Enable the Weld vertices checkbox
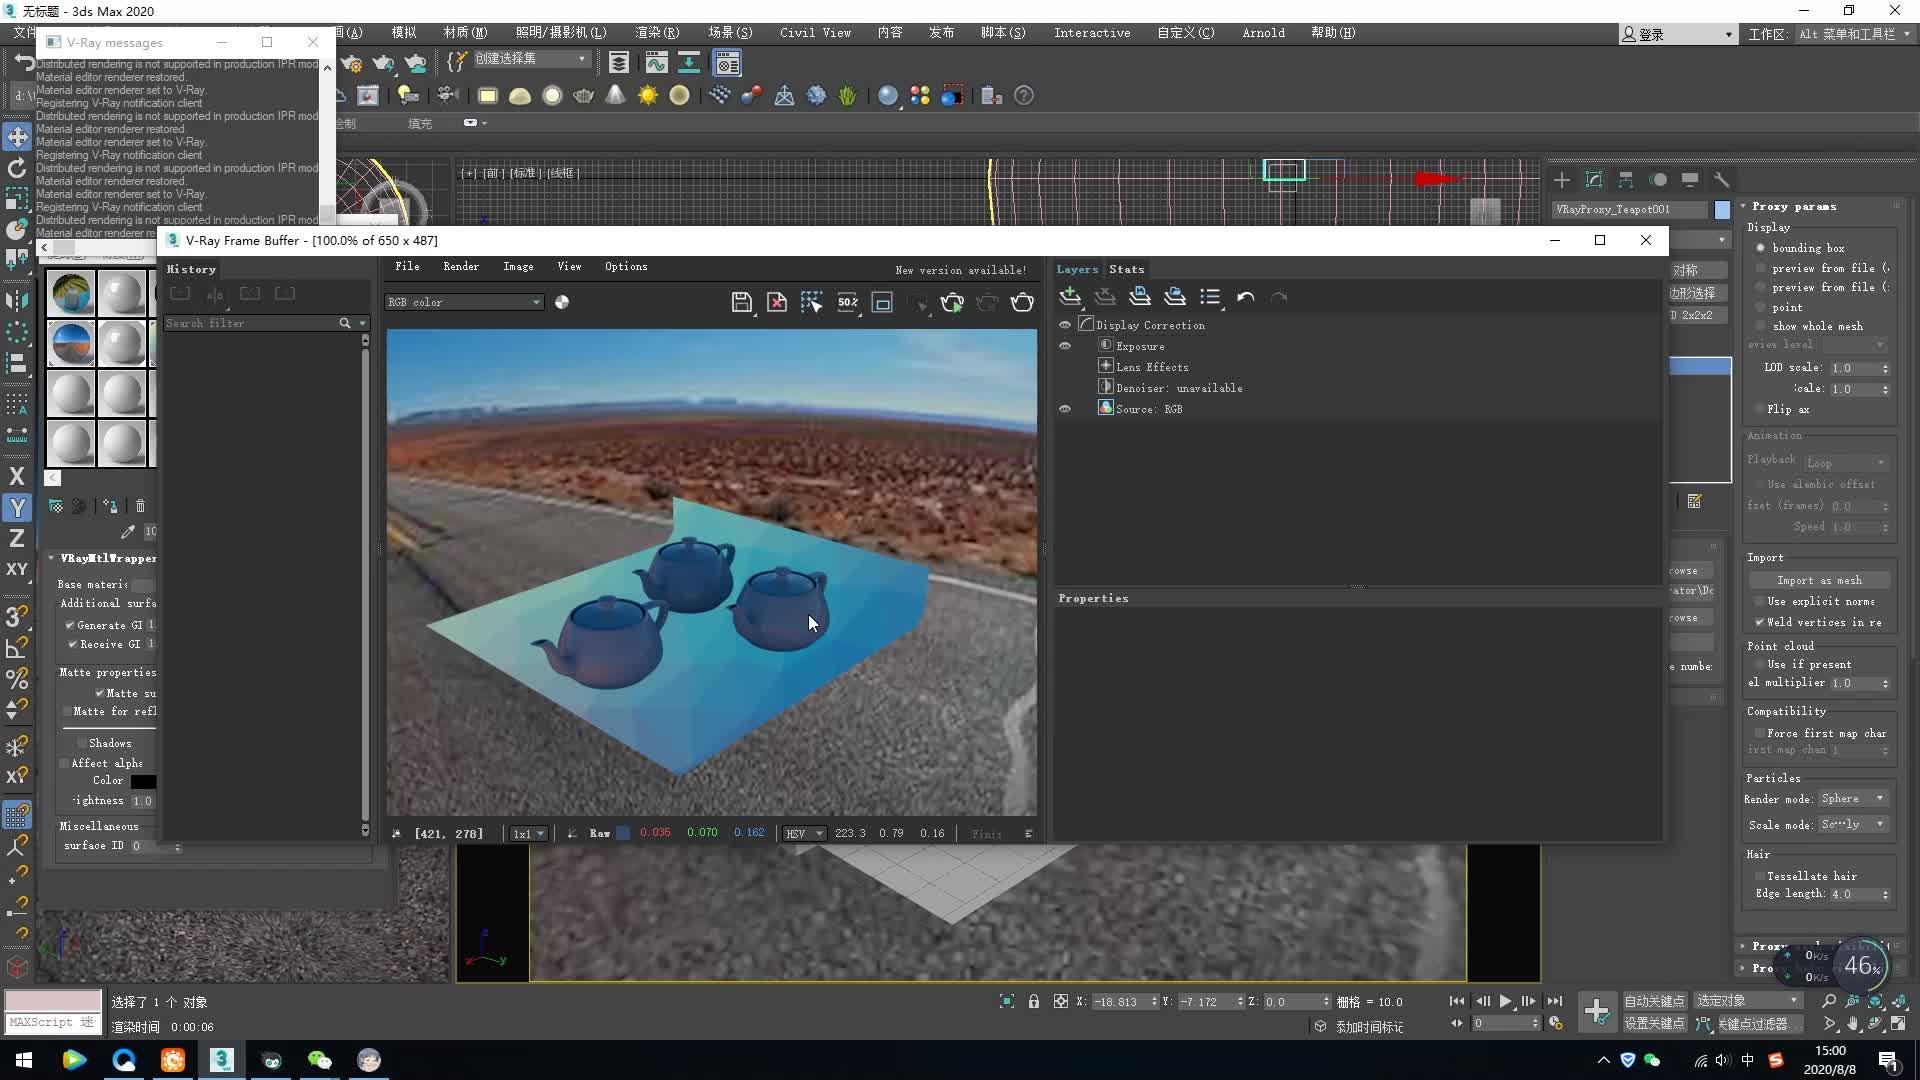This screenshot has width=1920, height=1080. [x=1760, y=622]
